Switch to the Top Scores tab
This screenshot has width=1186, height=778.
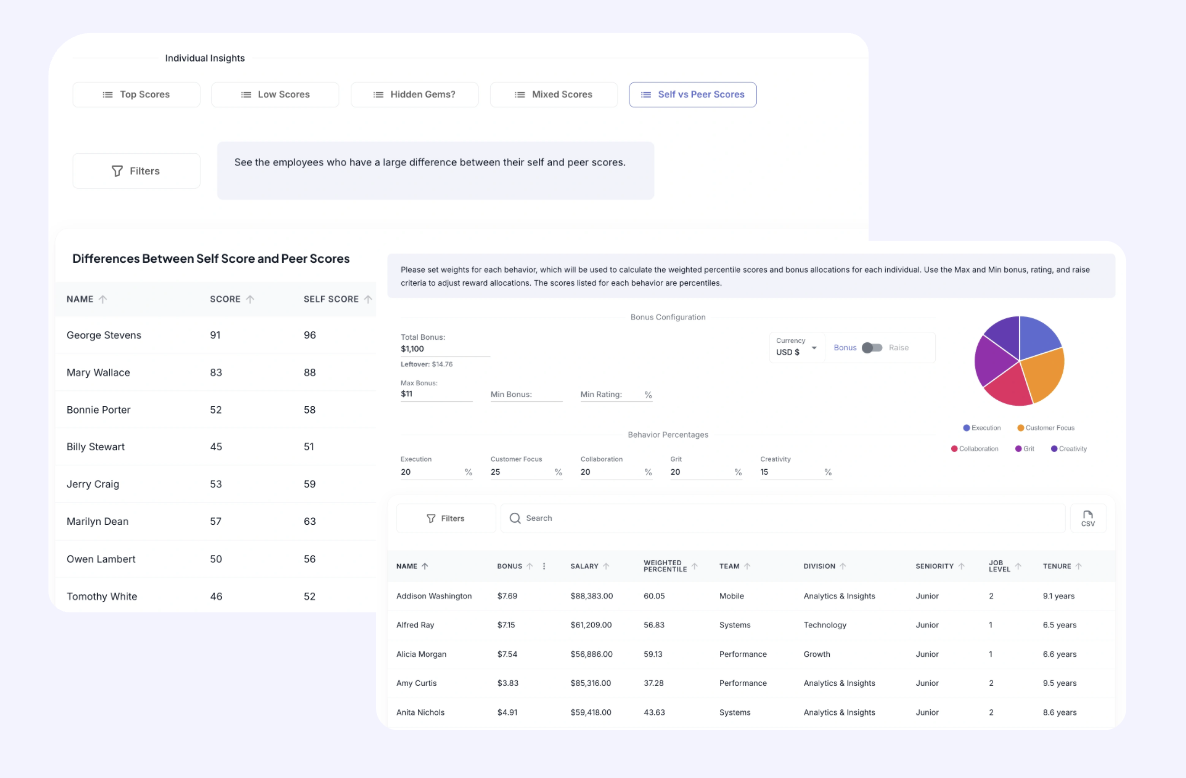click(137, 95)
